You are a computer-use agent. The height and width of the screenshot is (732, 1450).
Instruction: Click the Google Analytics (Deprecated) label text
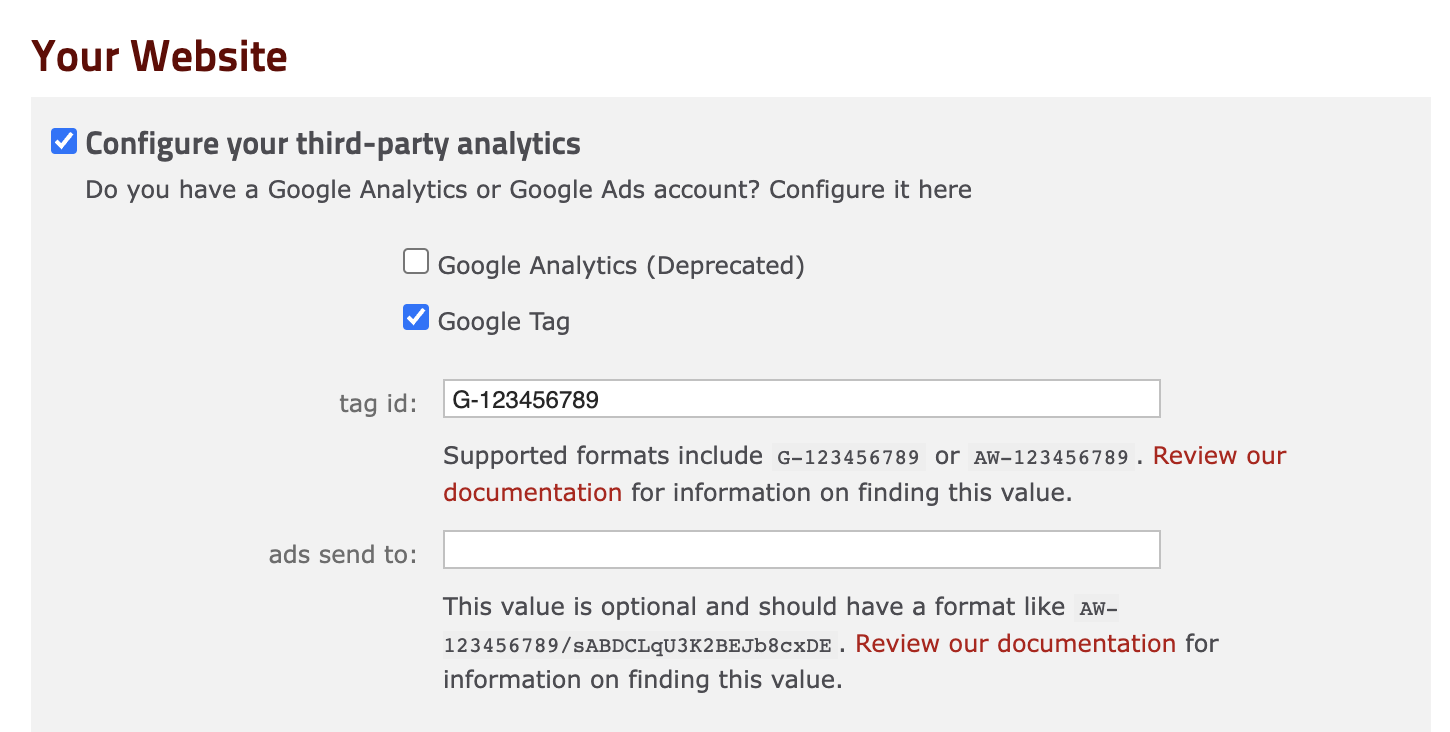pyautogui.click(x=621, y=265)
